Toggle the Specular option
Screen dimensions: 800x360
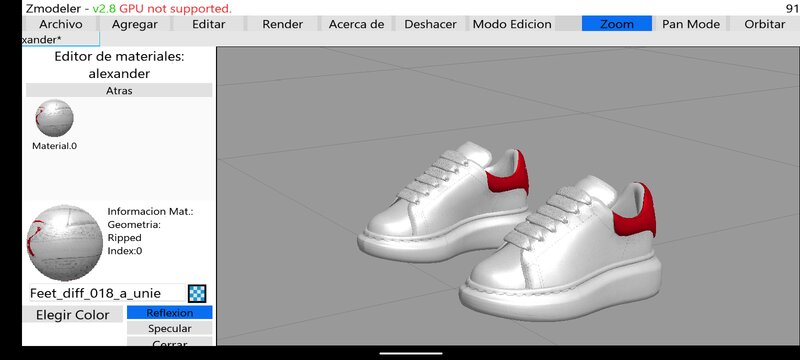click(169, 328)
